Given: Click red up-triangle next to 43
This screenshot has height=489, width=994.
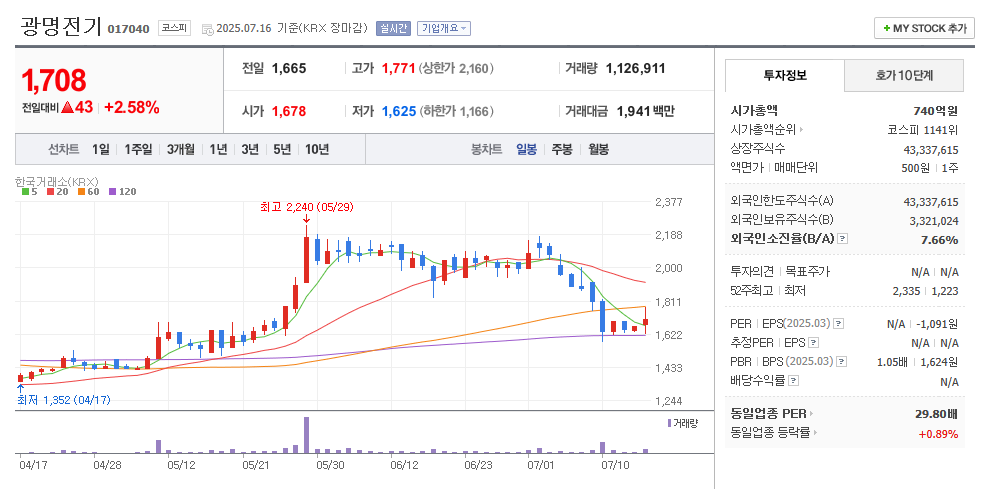Looking at the screenshot, I should [x=67, y=108].
